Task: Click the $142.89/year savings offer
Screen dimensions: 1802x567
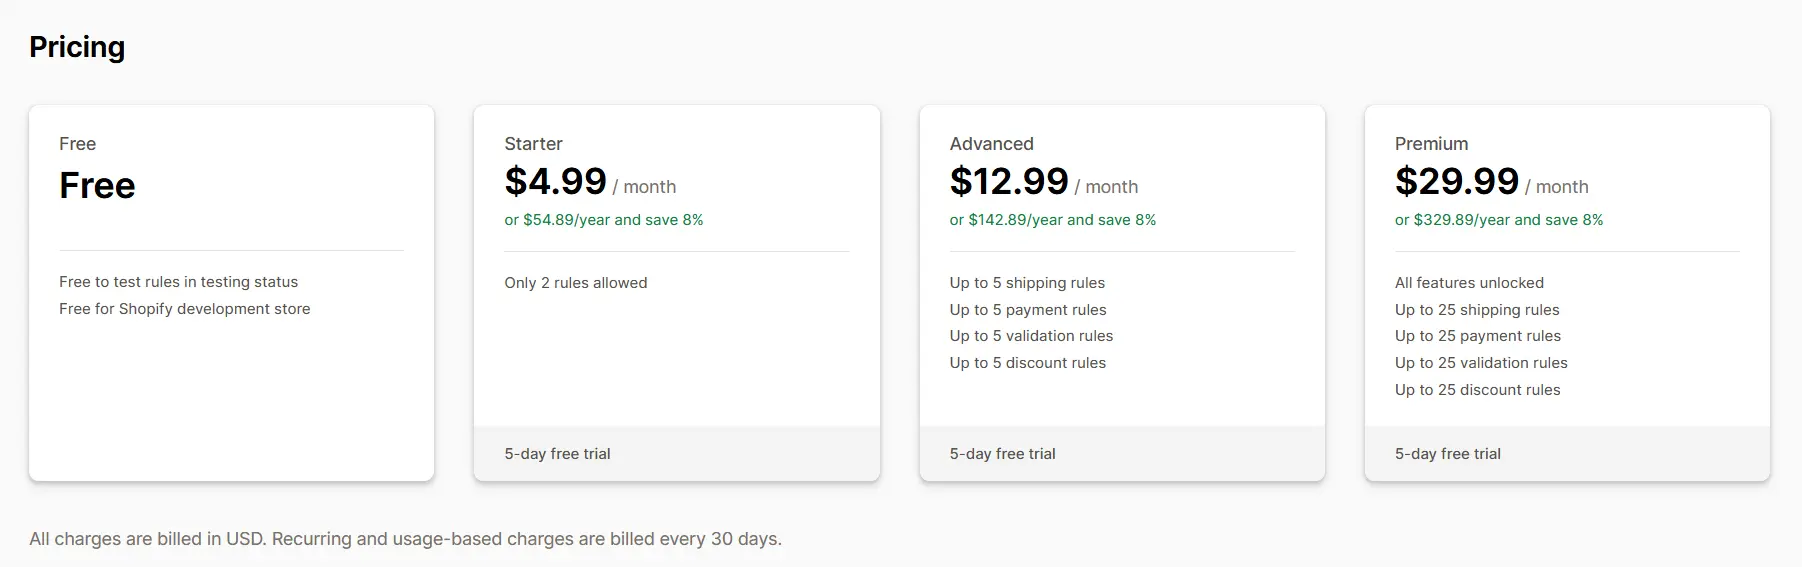Action: [x=1052, y=220]
